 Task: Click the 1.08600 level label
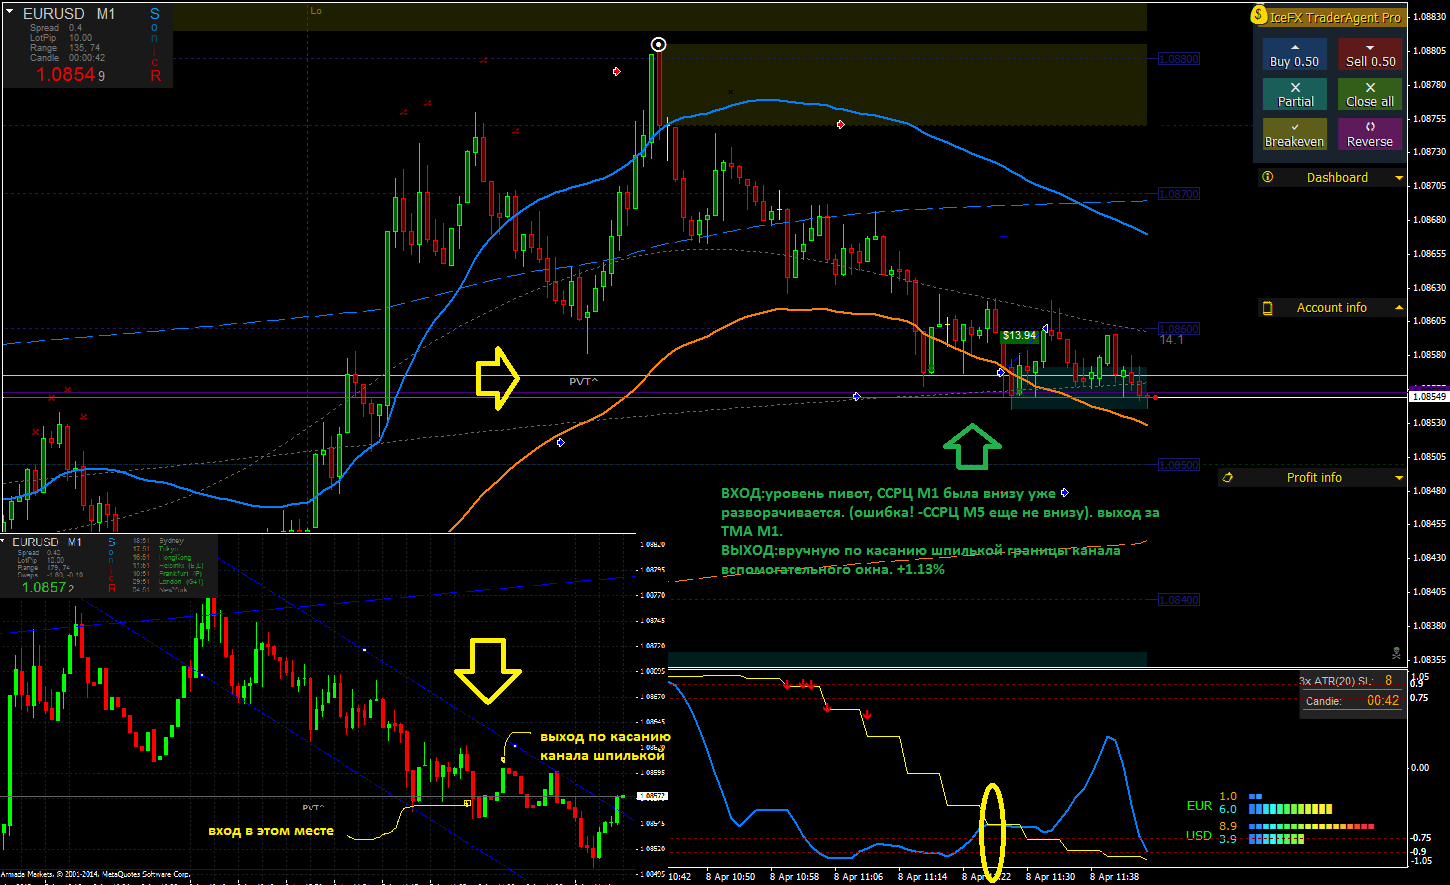pyautogui.click(x=1179, y=329)
